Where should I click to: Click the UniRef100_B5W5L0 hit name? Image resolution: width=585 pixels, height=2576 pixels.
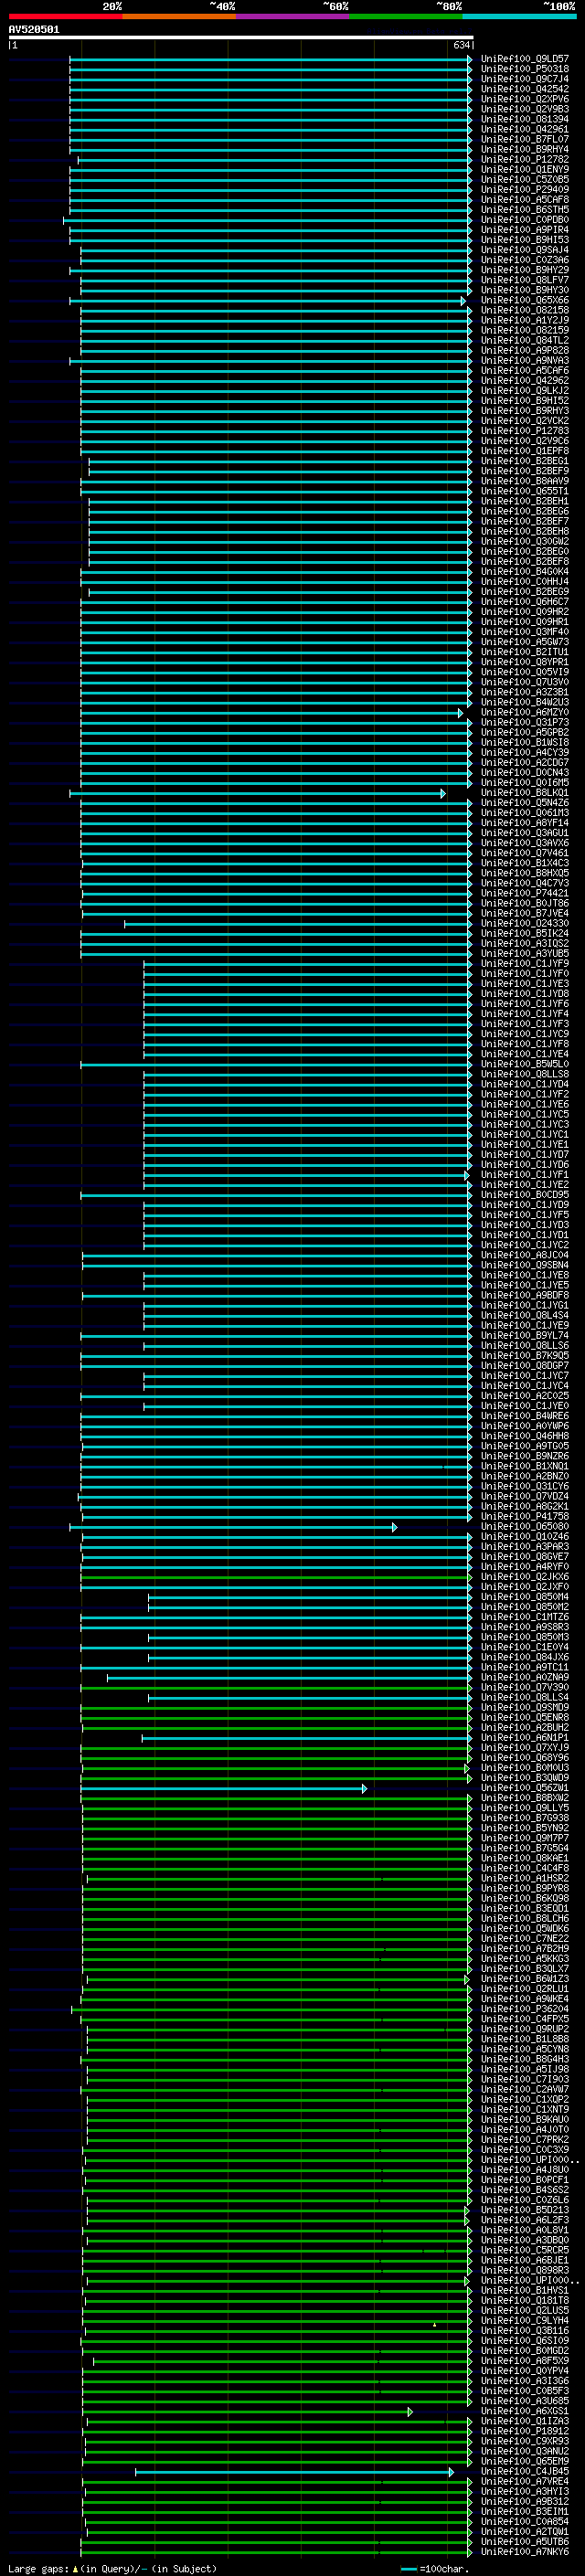click(524, 1065)
